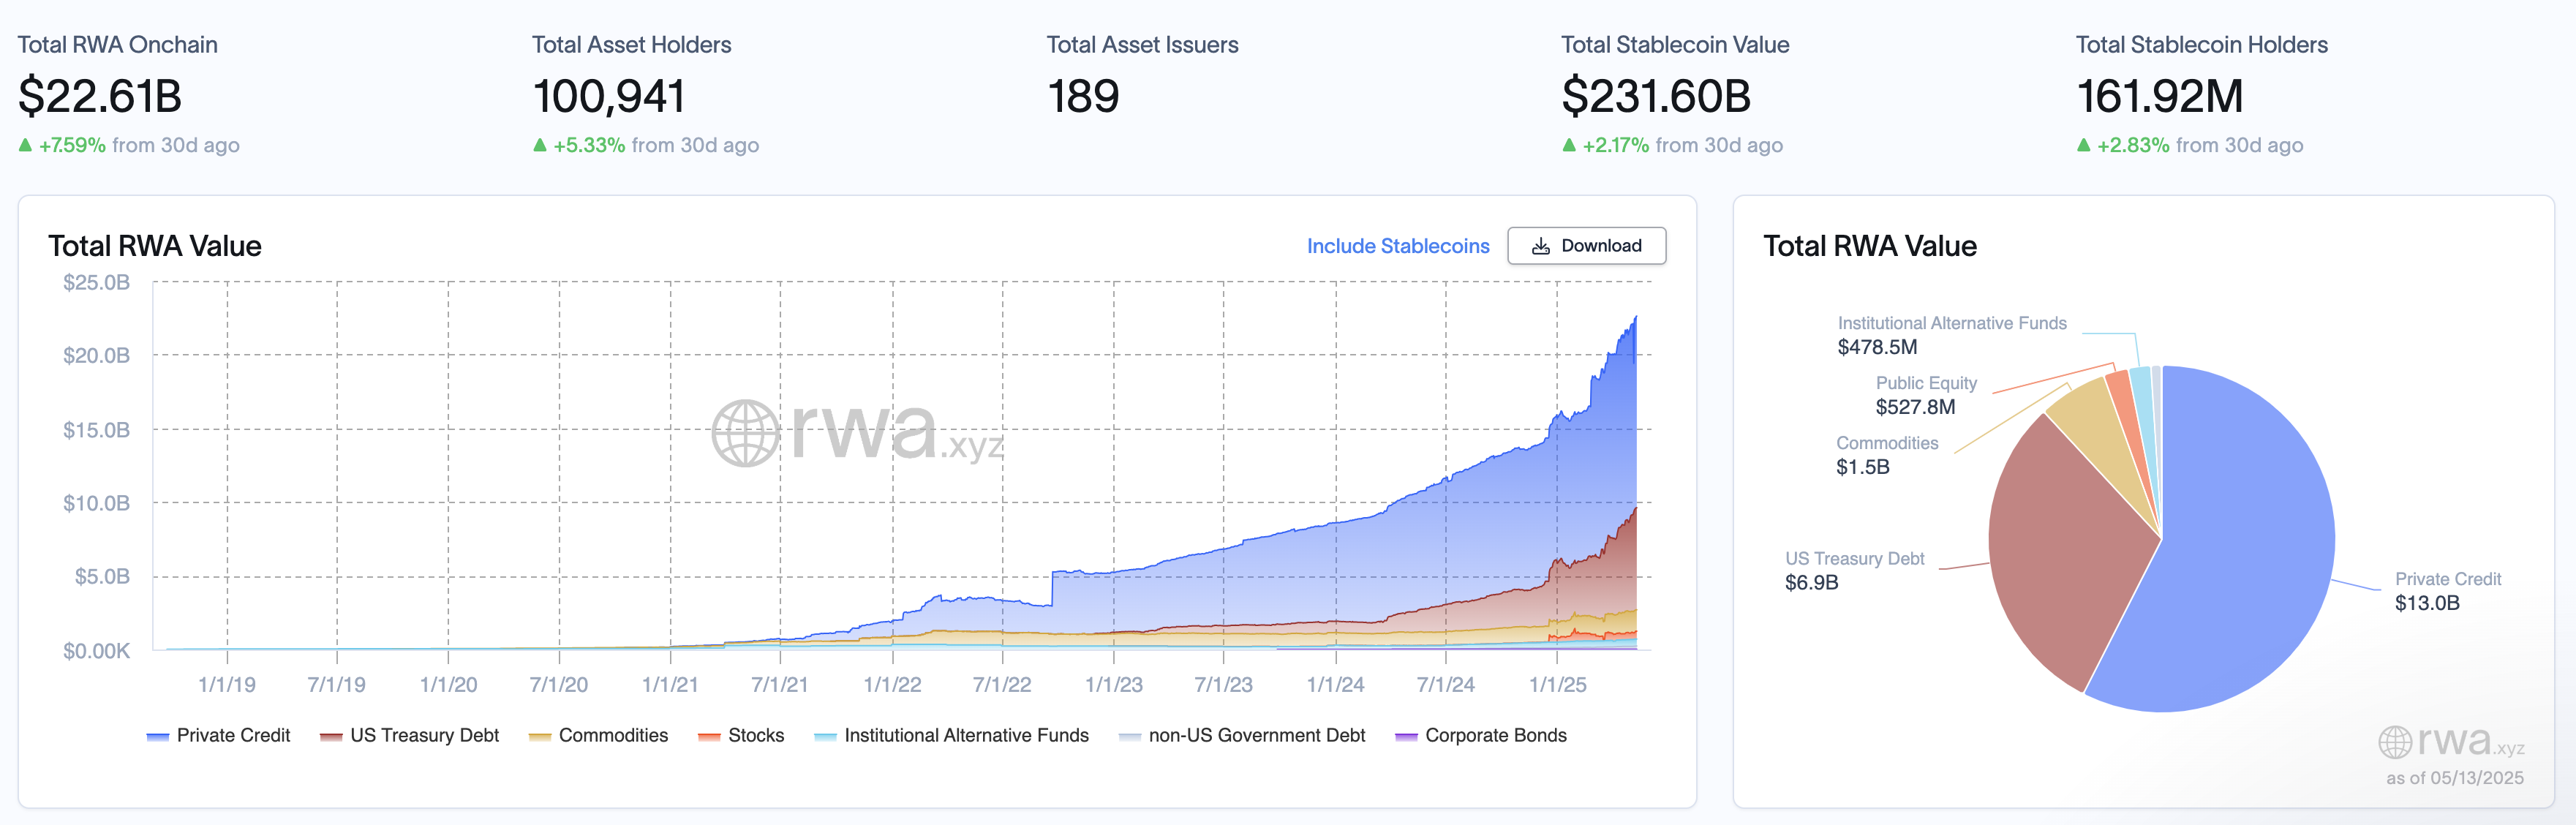This screenshot has width=2576, height=825.
Task: Click the Download button icon
Action: 1541,246
